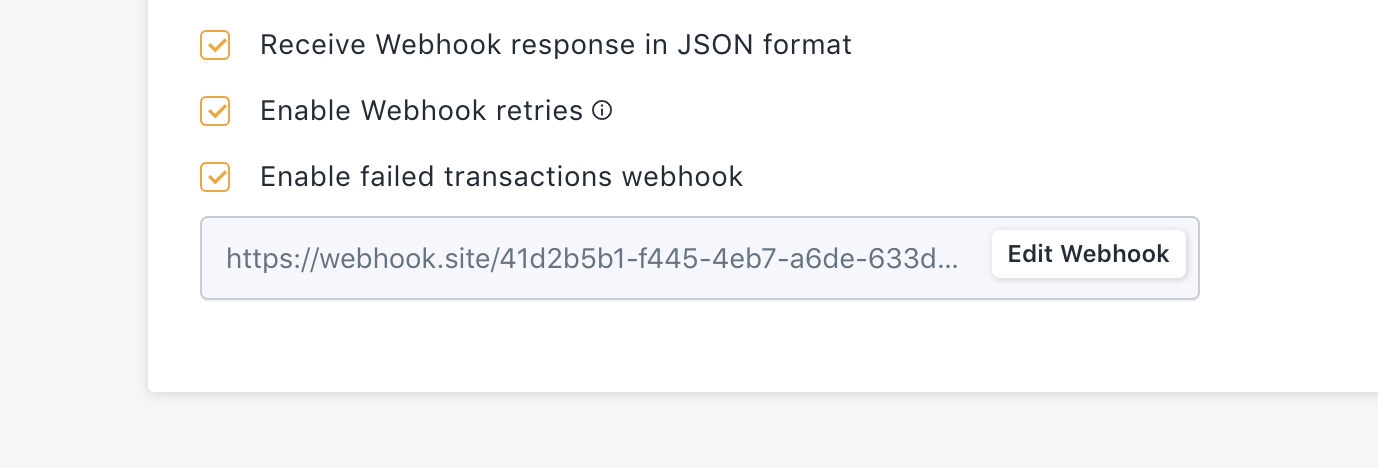Edit the webhook URL via Edit Webhook
This screenshot has height=468, width=1378.
pyautogui.click(x=1088, y=254)
